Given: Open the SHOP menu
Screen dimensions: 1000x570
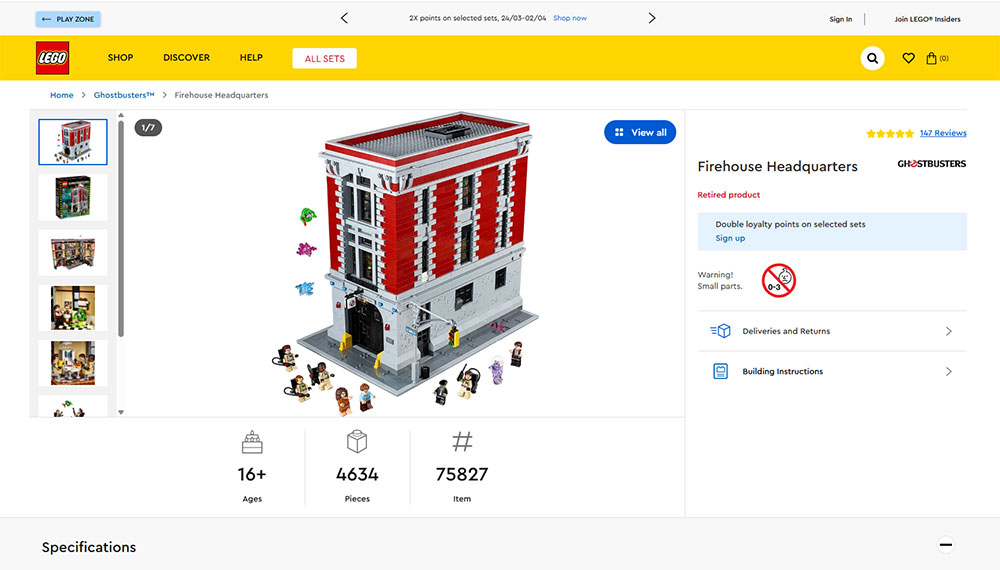Looking at the screenshot, I should click(x=121, y=57).
